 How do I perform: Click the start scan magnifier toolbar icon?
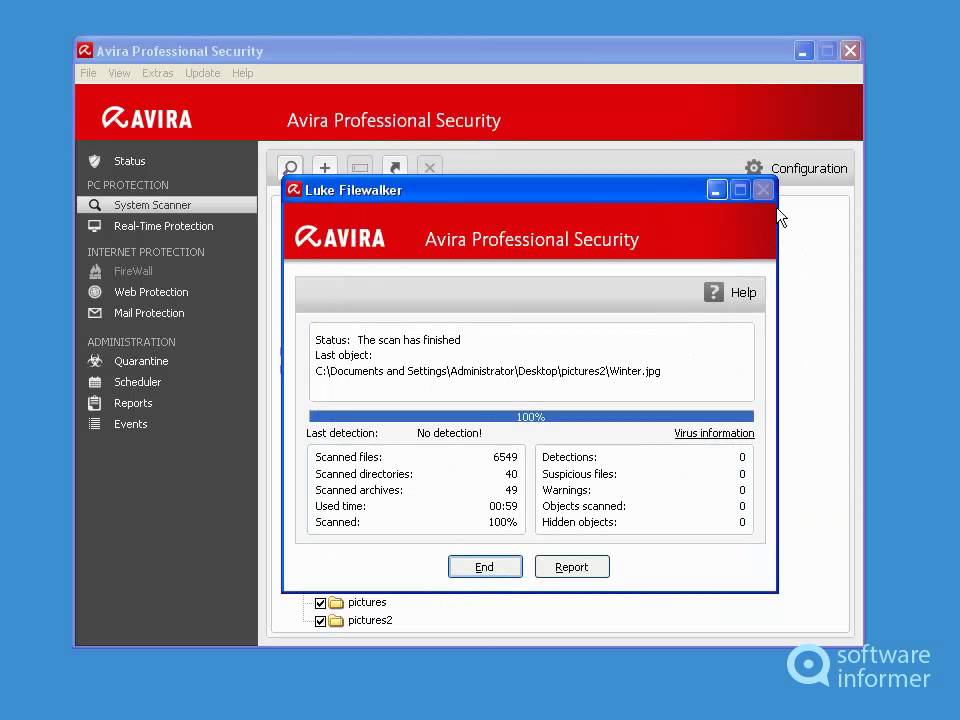[290, 167]
